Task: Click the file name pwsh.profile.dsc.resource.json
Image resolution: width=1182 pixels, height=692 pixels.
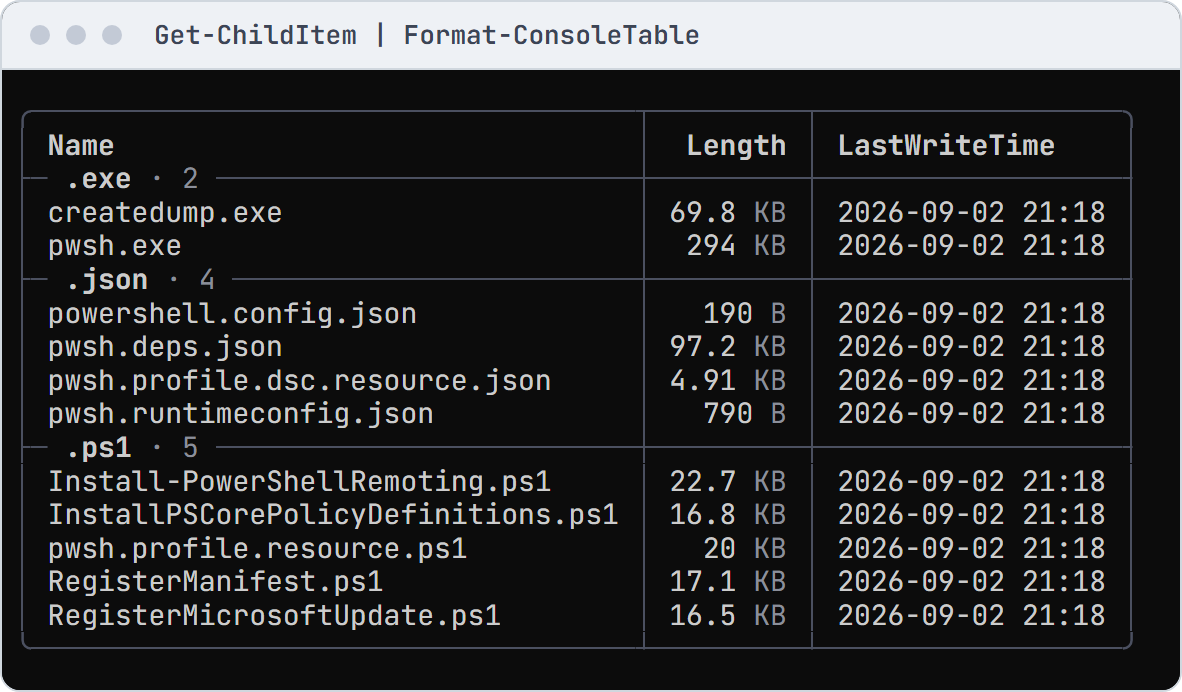Action: 299,380
